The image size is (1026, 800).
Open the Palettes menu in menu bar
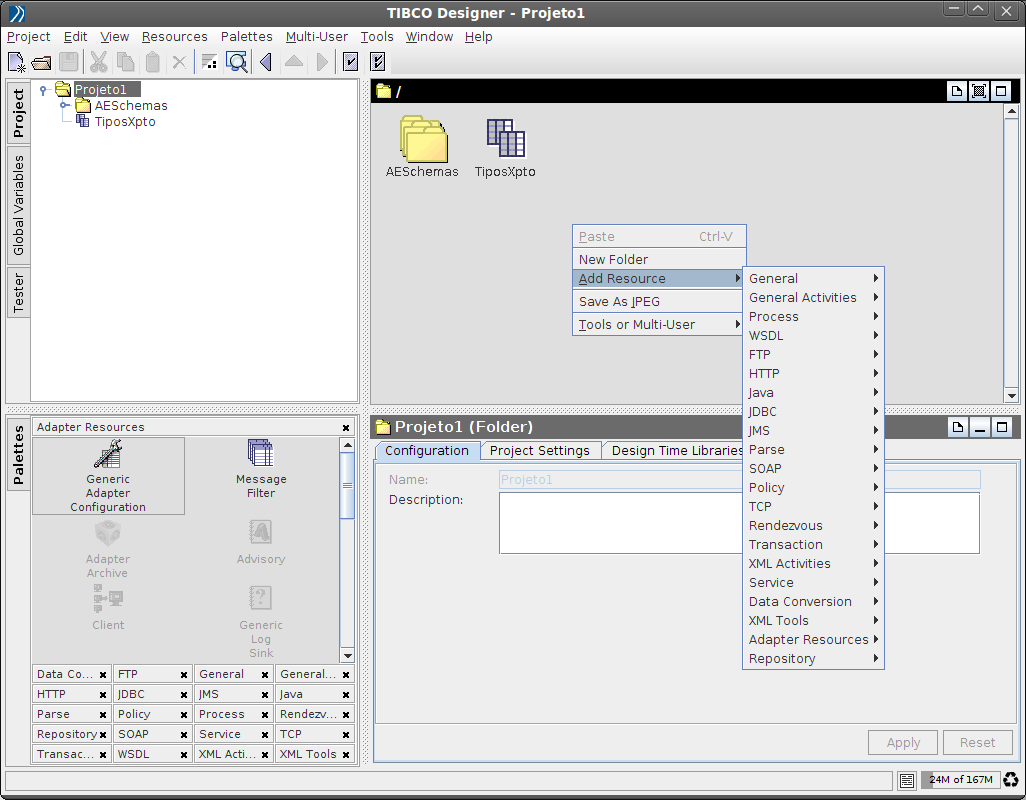tap(246, 37)
